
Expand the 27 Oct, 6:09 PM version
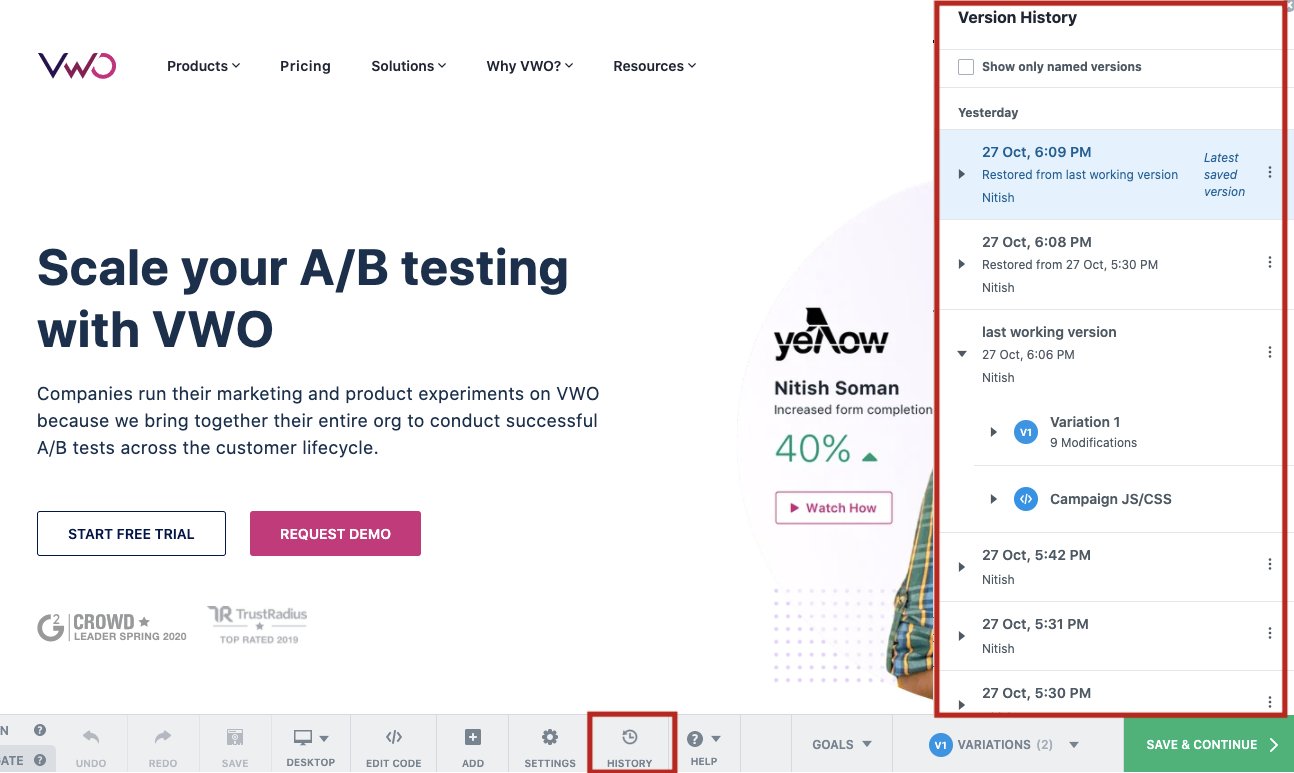(962, 174)
